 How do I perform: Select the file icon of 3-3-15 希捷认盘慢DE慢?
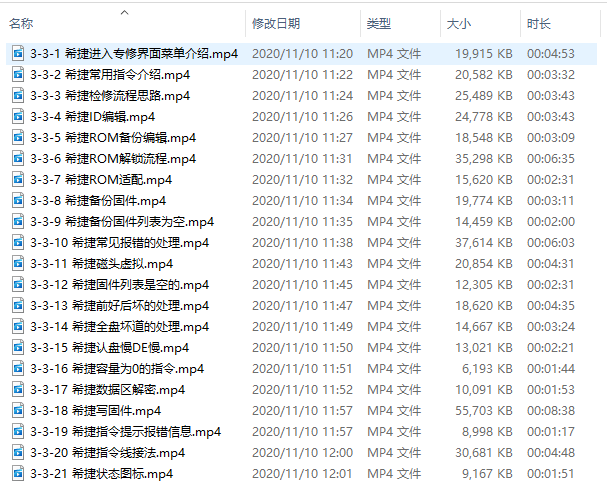pyautogui.click(x=18, y=347)
